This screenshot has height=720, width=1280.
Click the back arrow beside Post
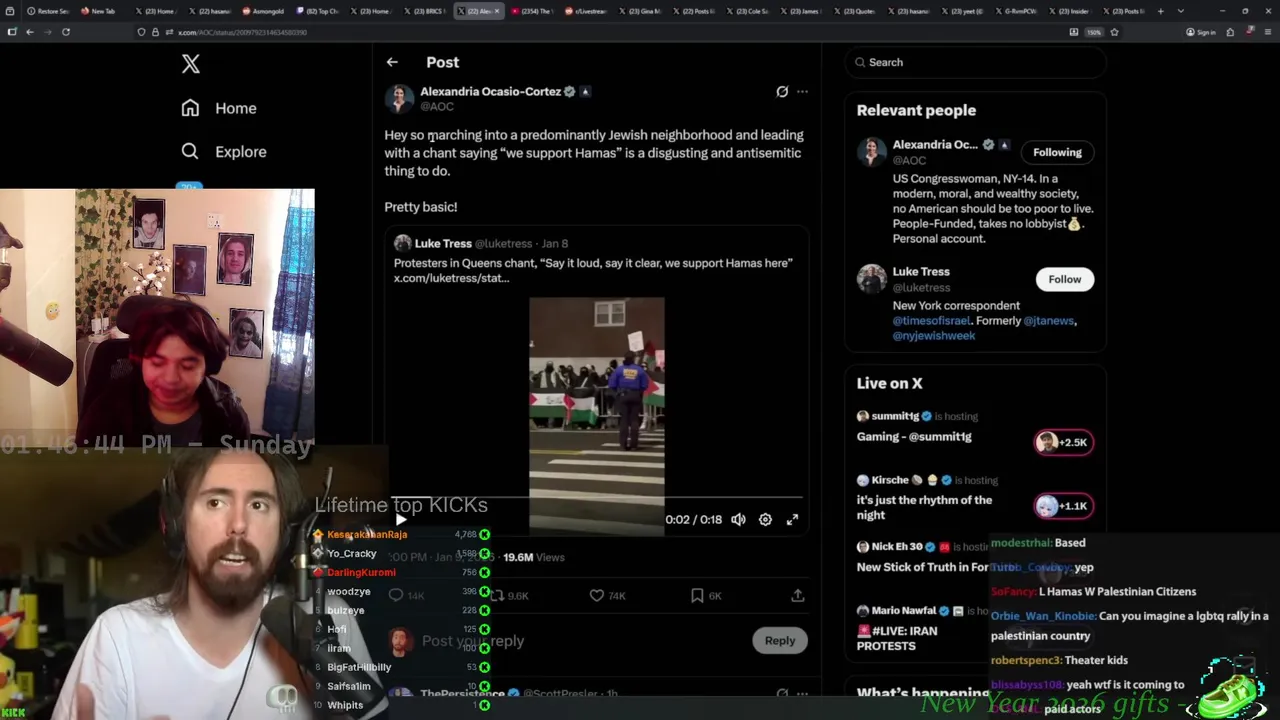point(392,62)
